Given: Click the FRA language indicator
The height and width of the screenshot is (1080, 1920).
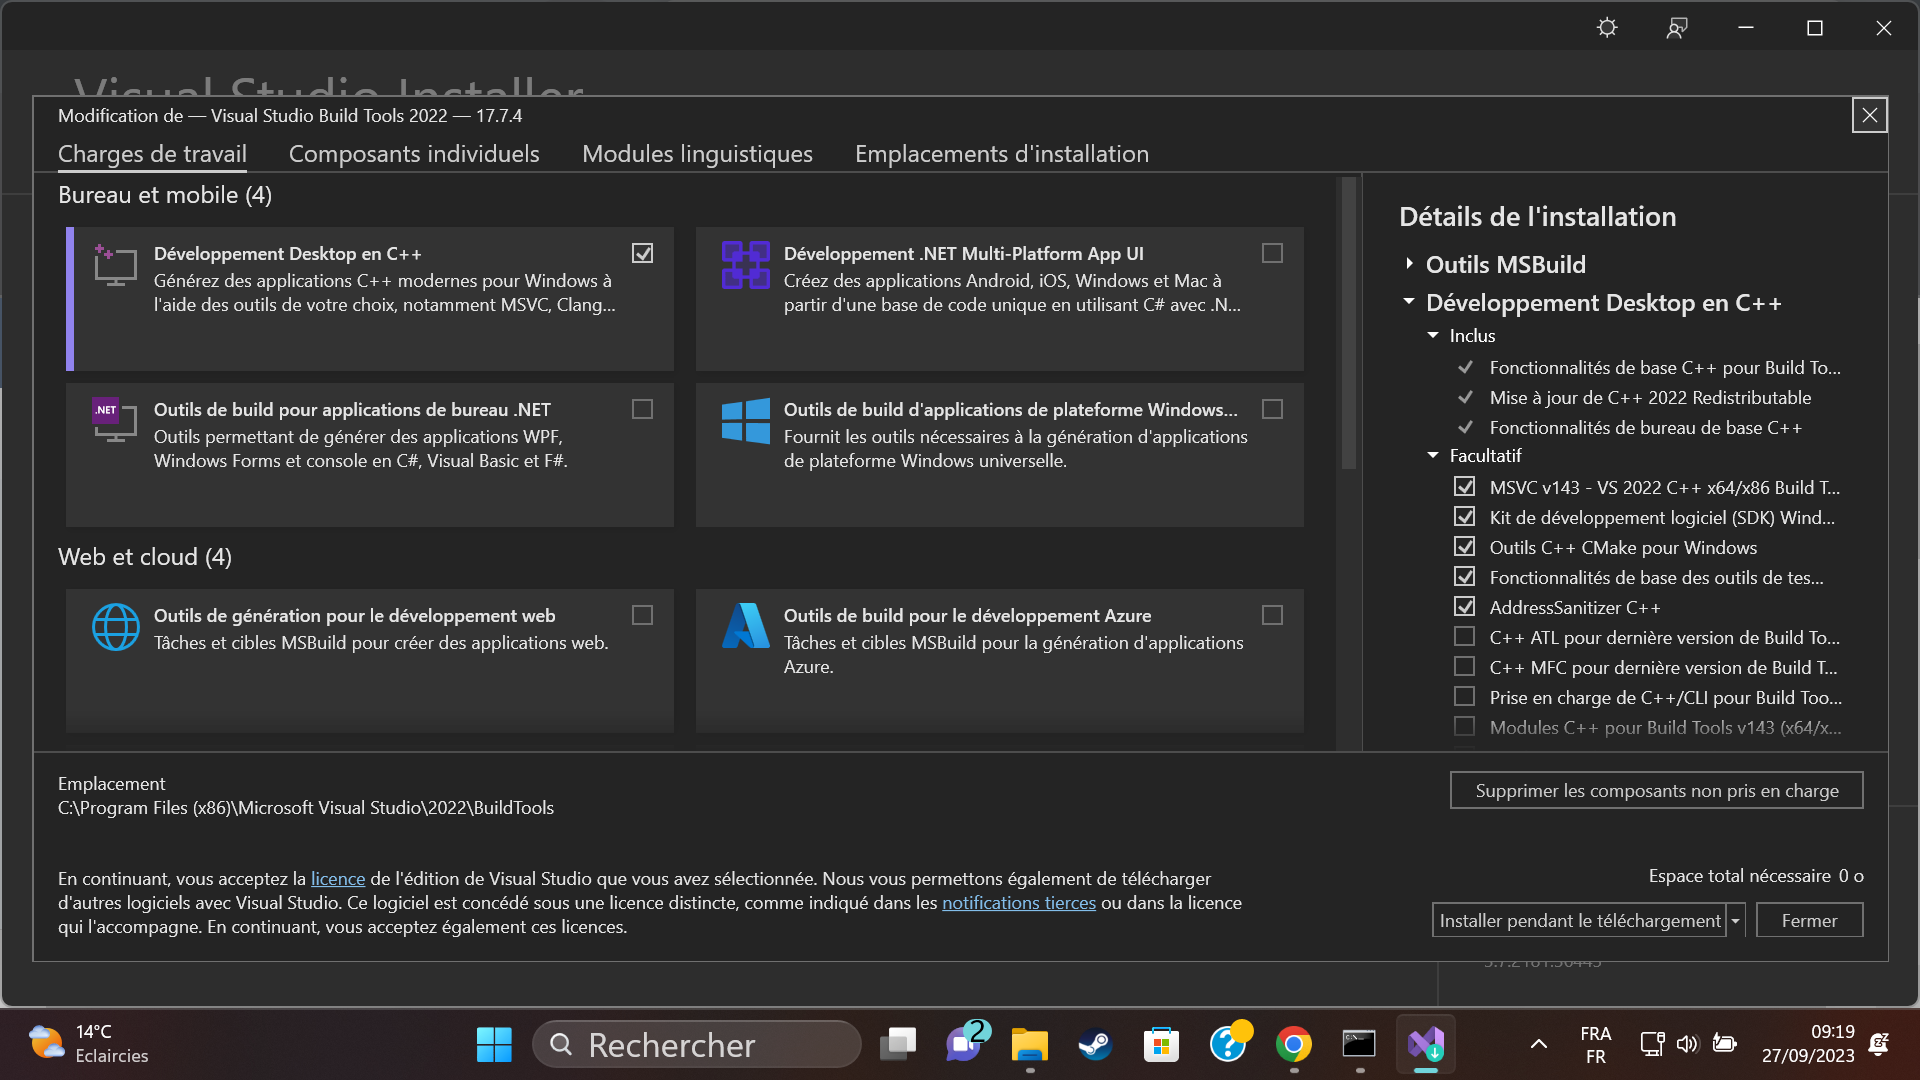Looking at the screenshot, I should 1595,1044.
